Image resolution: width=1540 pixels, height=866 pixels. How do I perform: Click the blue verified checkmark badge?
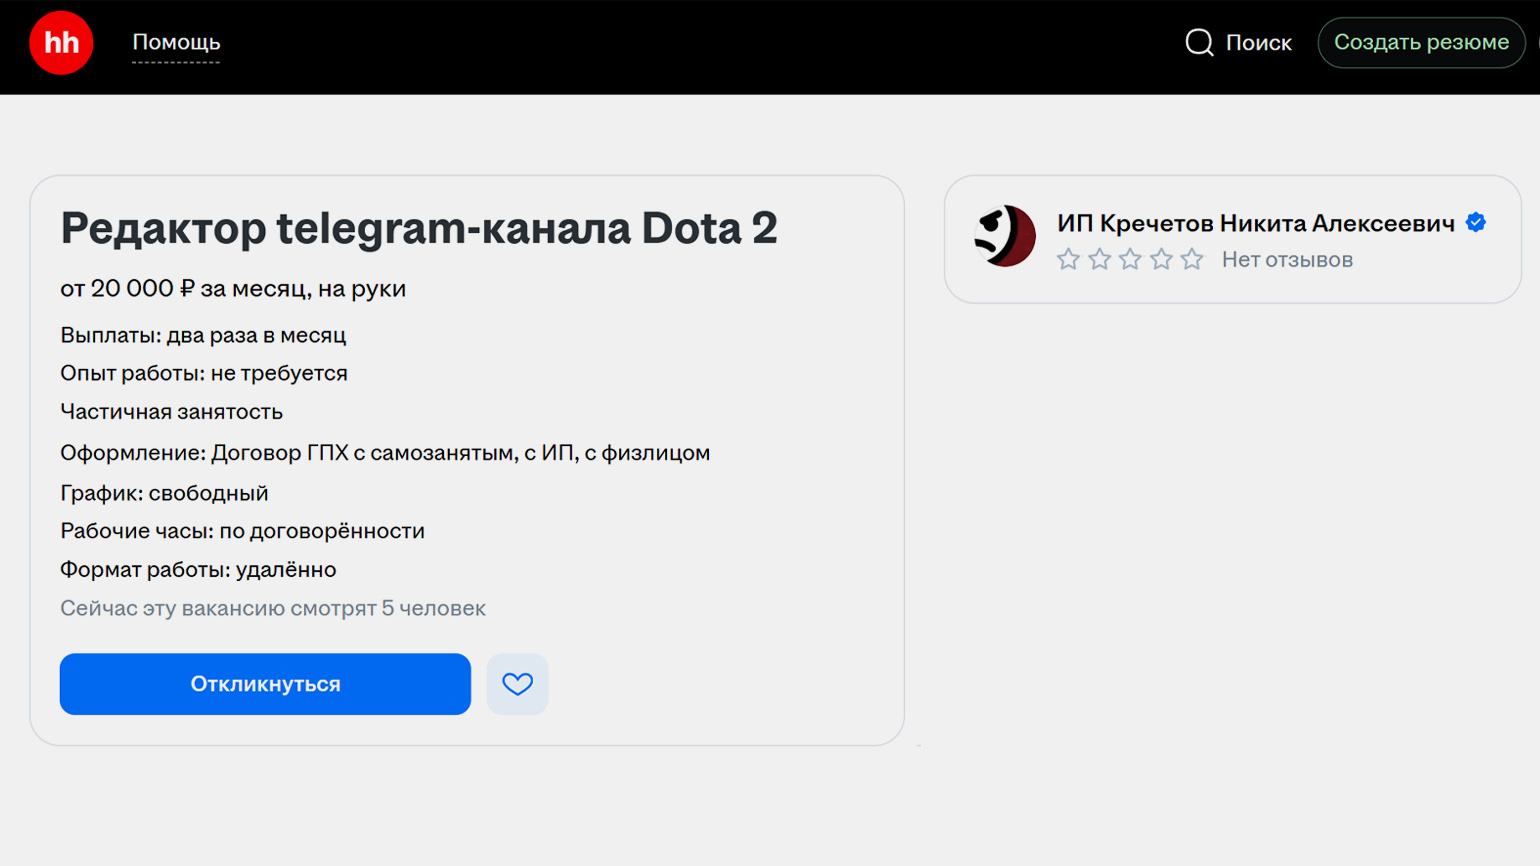click(1476, 223)
